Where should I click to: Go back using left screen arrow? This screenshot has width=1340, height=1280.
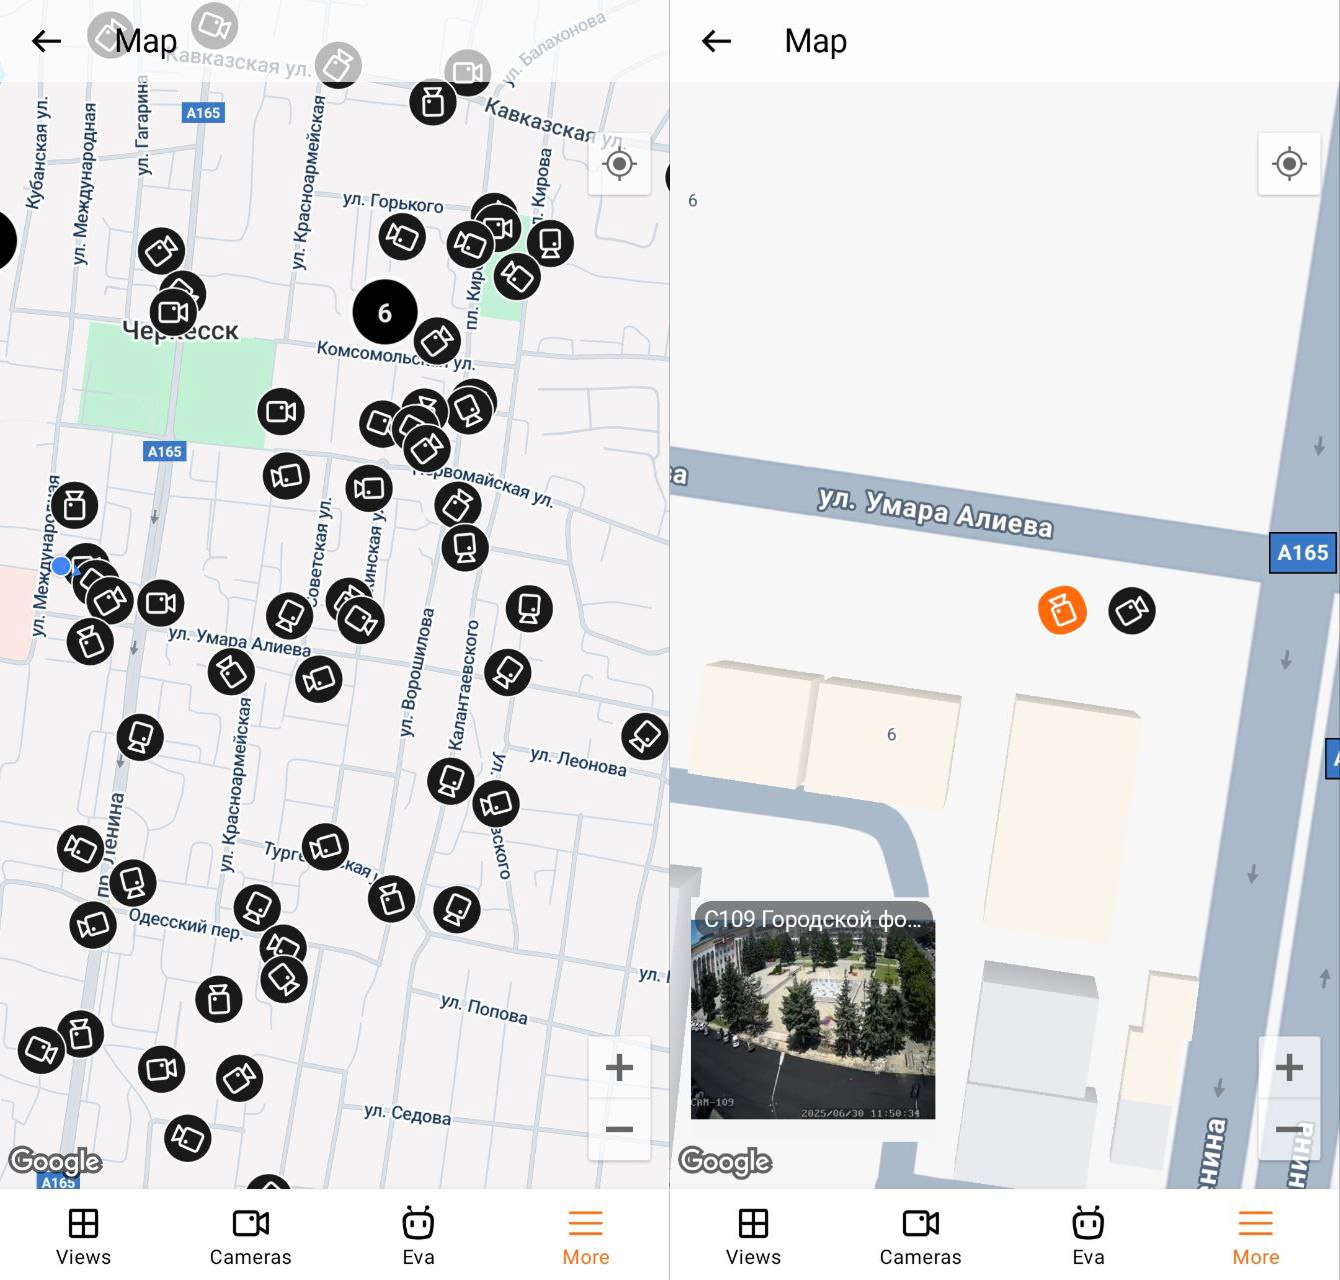click(46, 41)
